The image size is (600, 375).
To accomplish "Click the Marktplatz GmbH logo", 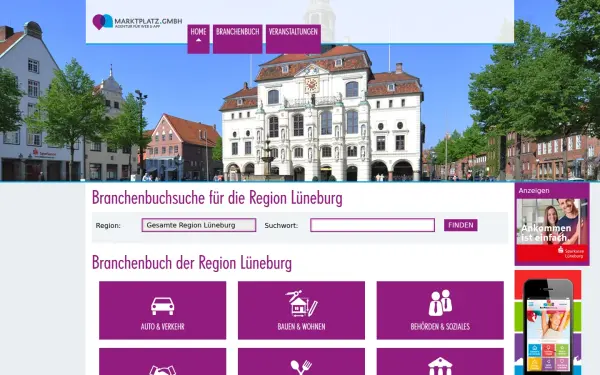I will [137, 22].
